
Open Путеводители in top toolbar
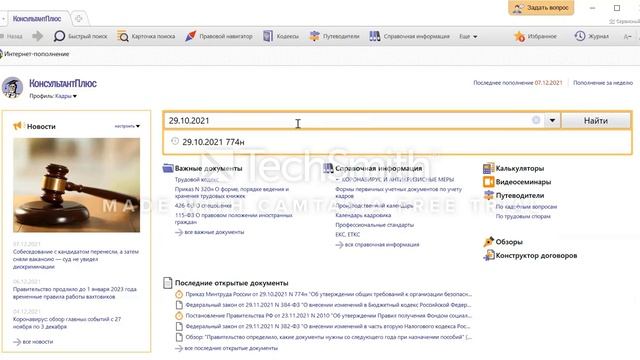(x=334, y=36)
